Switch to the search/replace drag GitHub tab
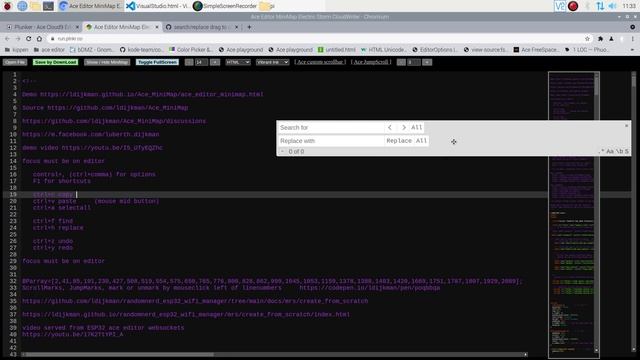This screenshot has width=640, height=360. (202, 27)
